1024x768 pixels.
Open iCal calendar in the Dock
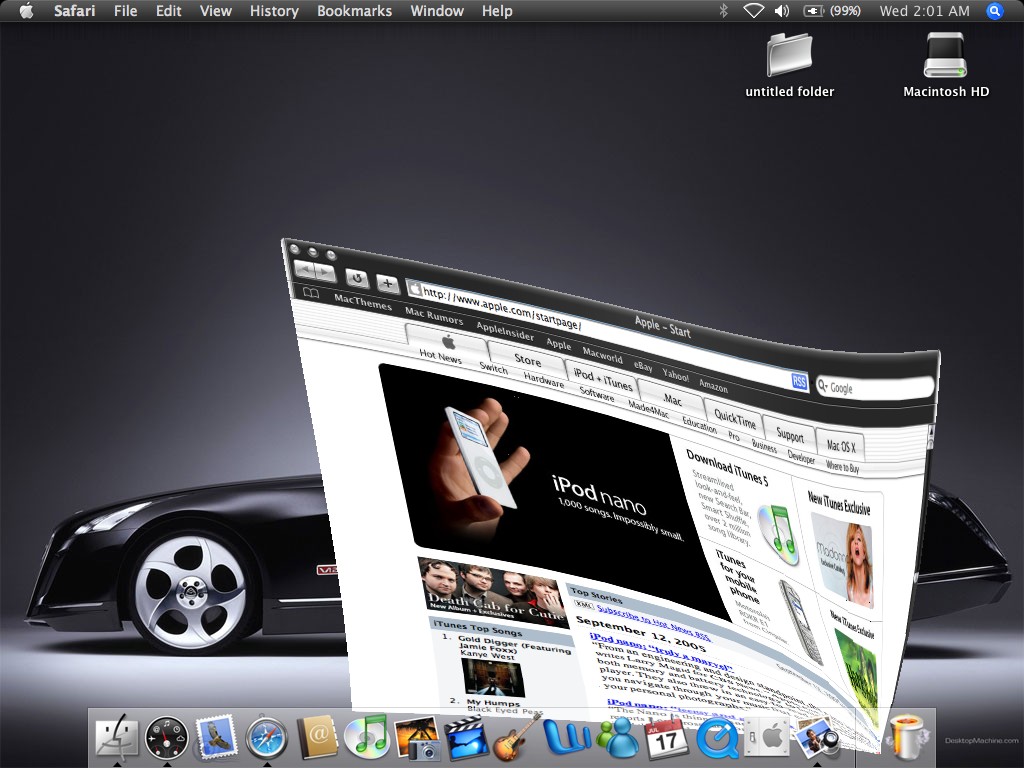tap(666, 738)
